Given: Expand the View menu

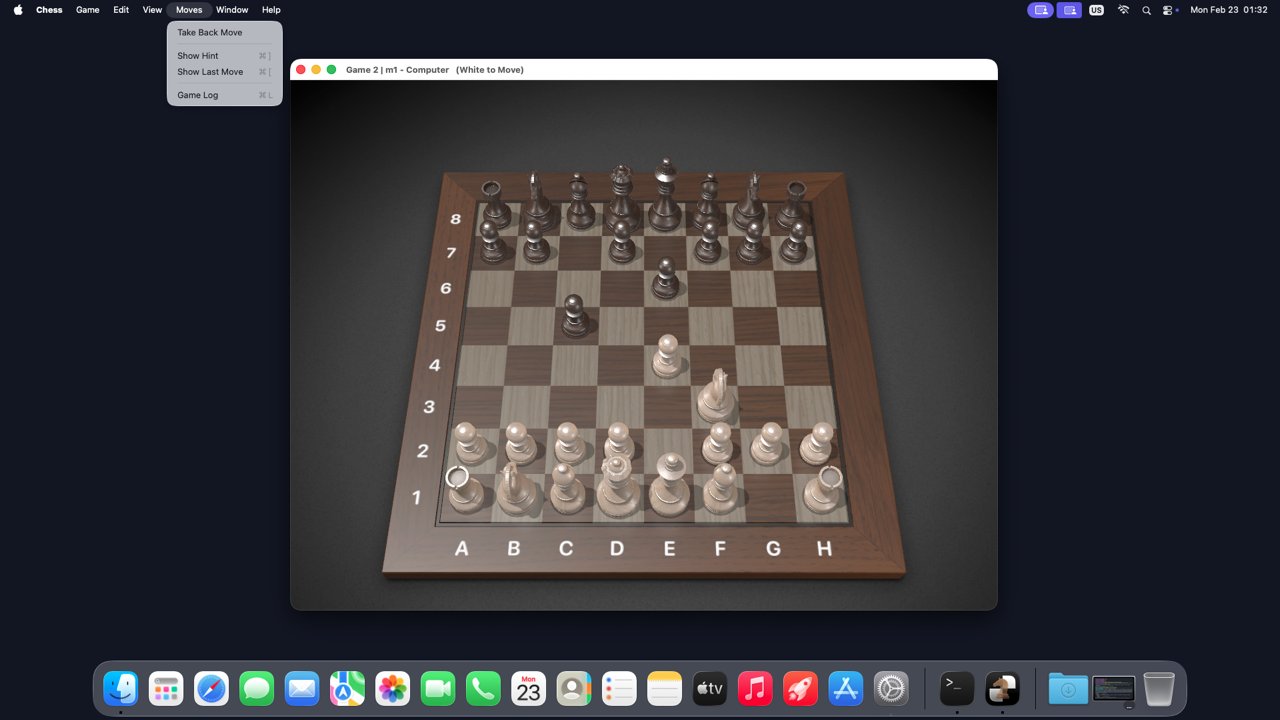Looking at the screenshot, I should coord(152,10).
